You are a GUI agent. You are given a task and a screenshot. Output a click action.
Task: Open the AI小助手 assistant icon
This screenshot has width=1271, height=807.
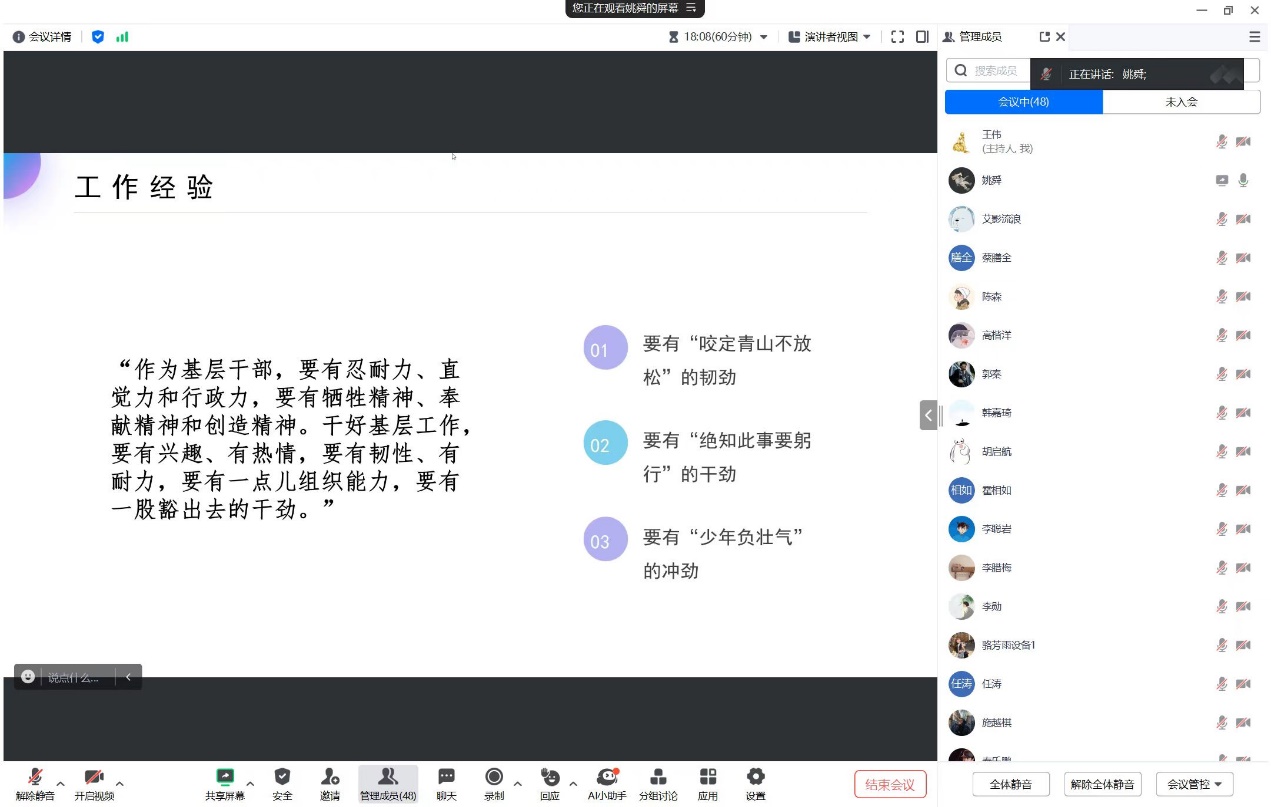pyautogui.click(x=606, y=778)
